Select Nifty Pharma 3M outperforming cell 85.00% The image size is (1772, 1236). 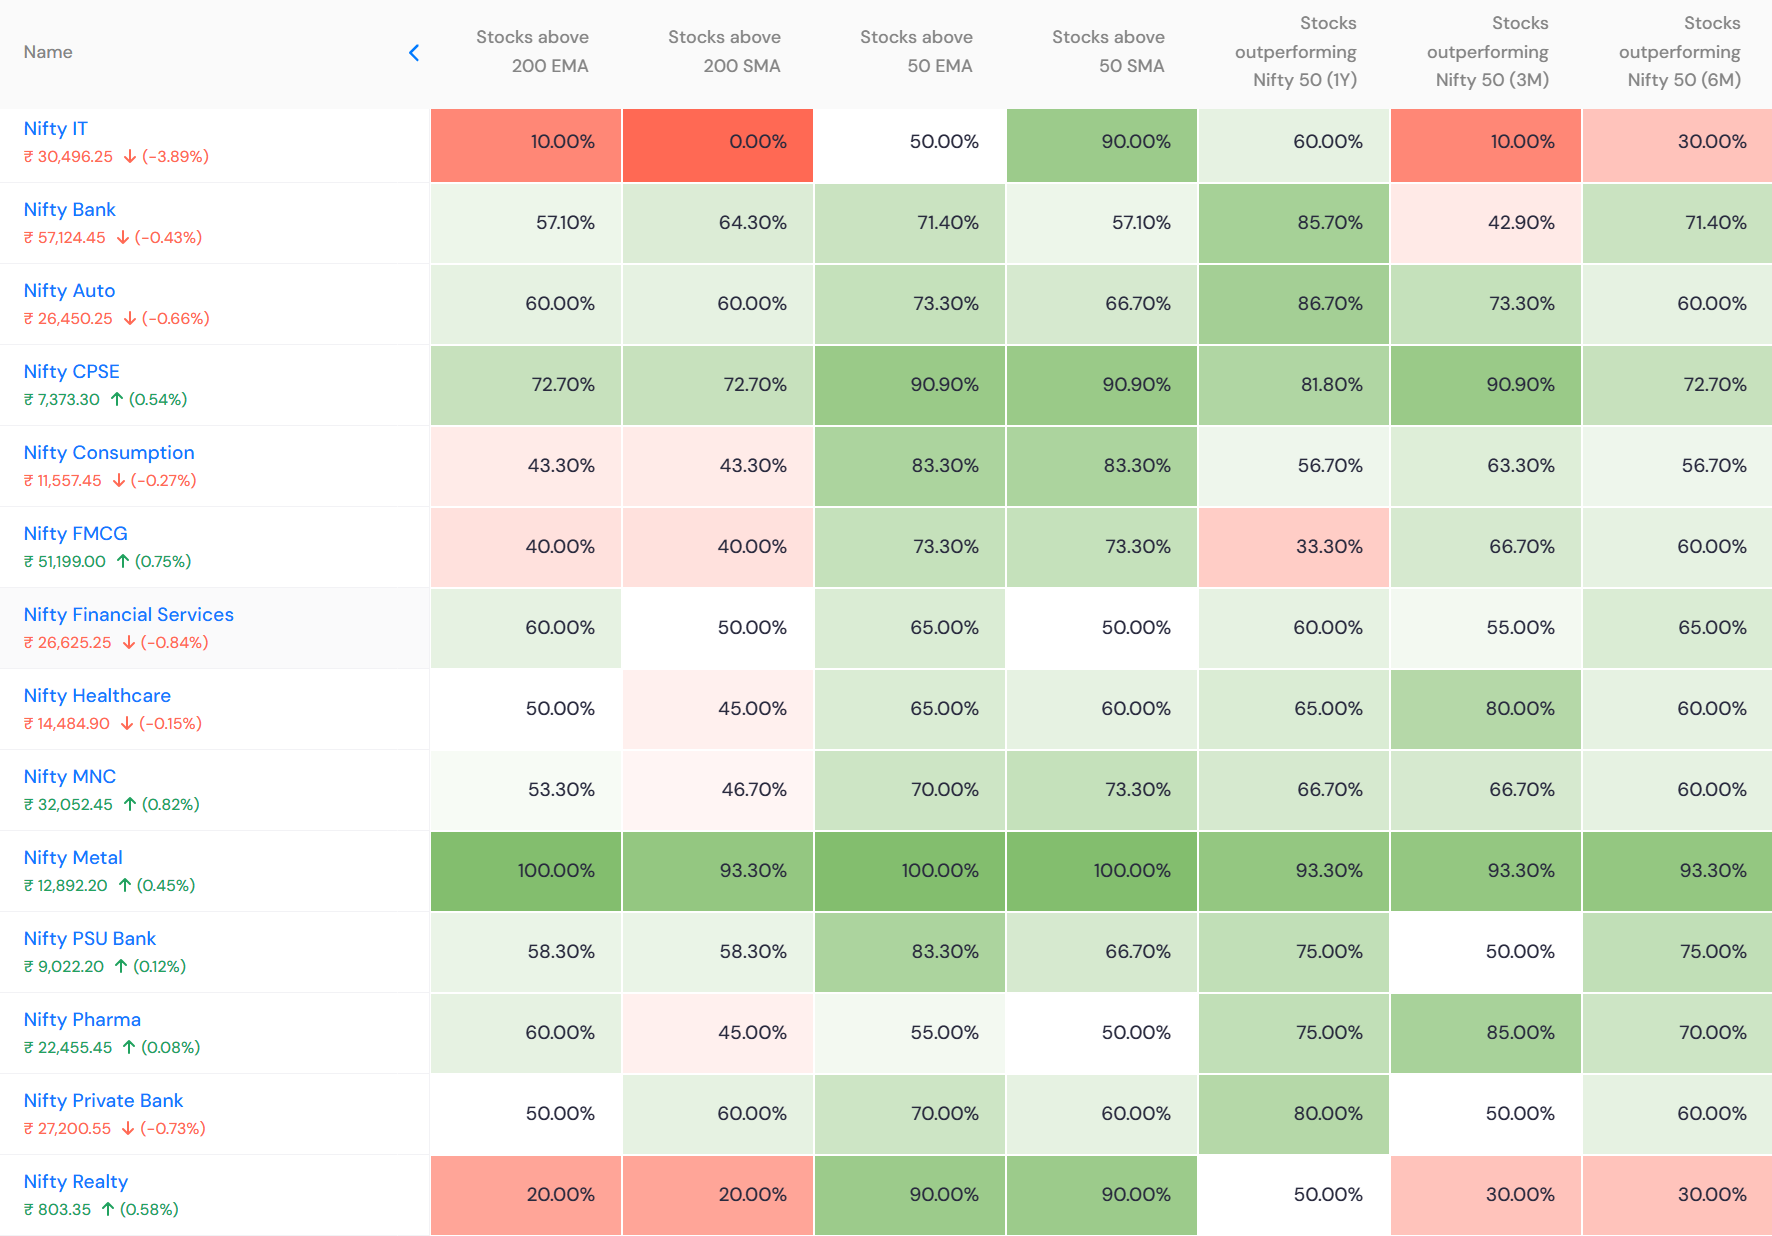1486,1034
